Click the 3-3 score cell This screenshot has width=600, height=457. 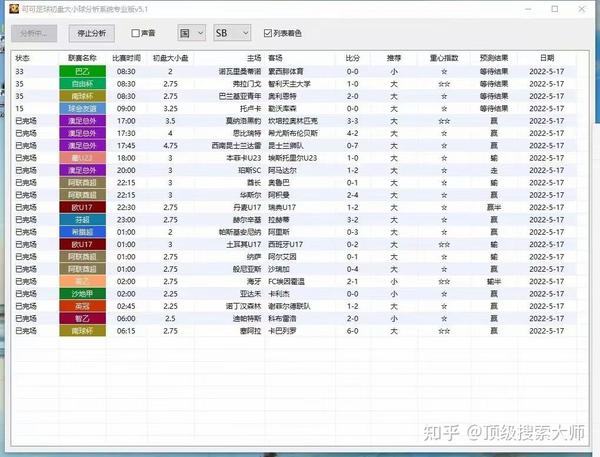pos(352,121)
